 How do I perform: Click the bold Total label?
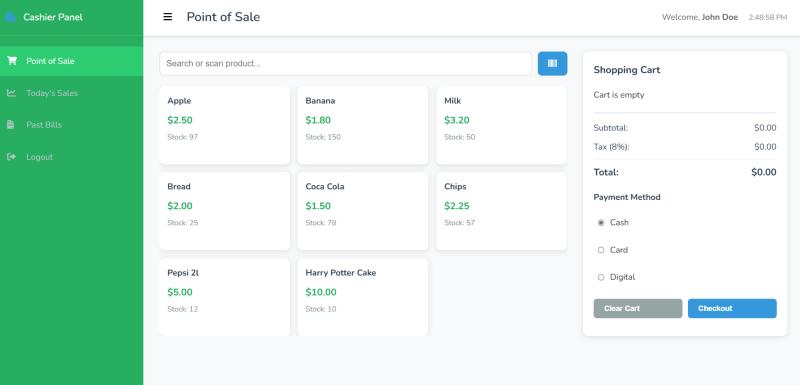click(606, 172)
